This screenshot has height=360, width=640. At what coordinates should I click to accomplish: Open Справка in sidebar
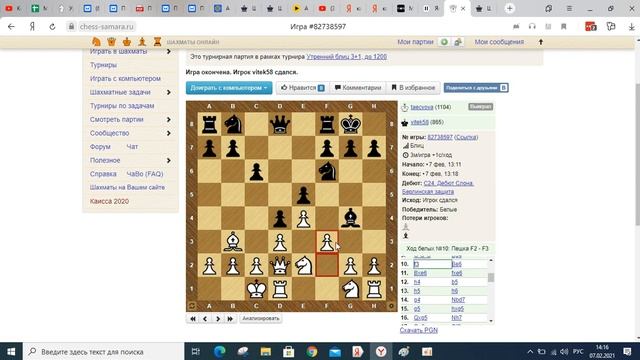pyautogui.click(x=103, y=174)
